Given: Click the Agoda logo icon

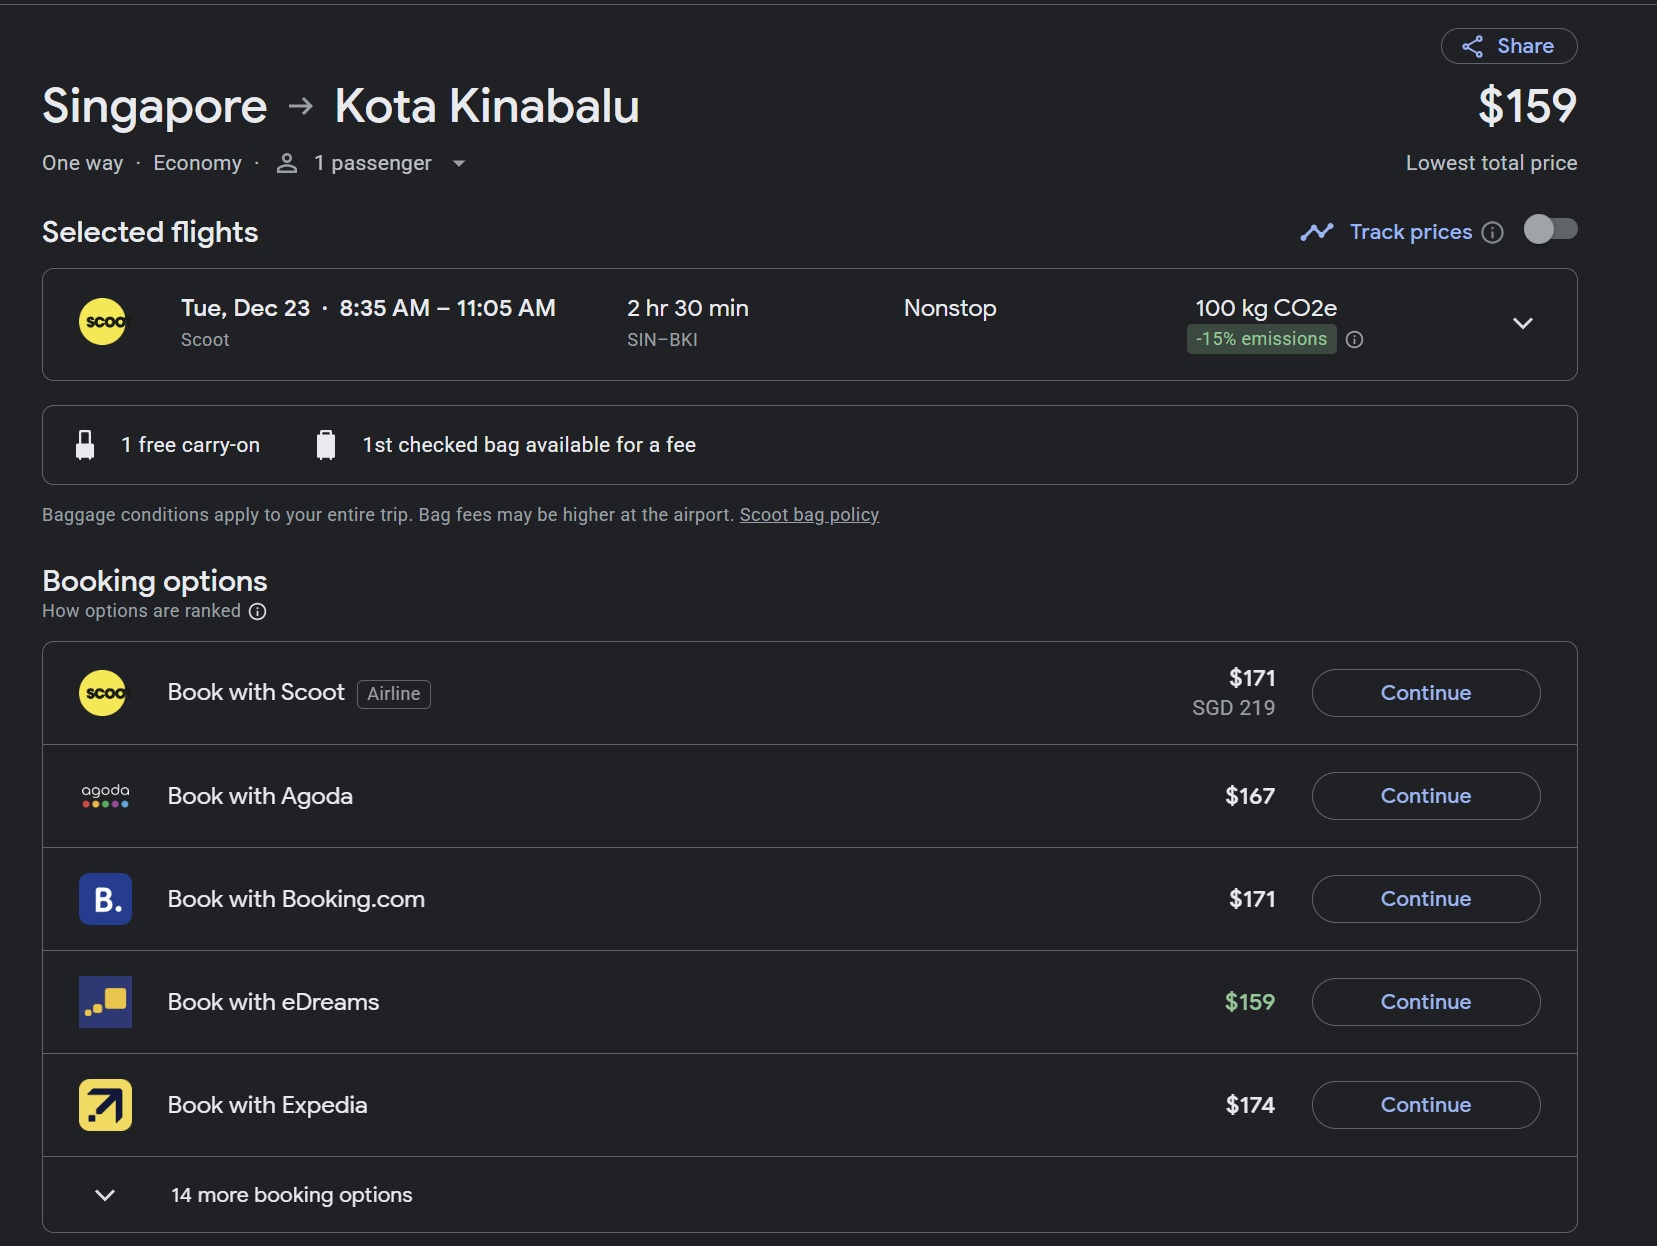Looking at the screenshot, I should click(105, 796).
